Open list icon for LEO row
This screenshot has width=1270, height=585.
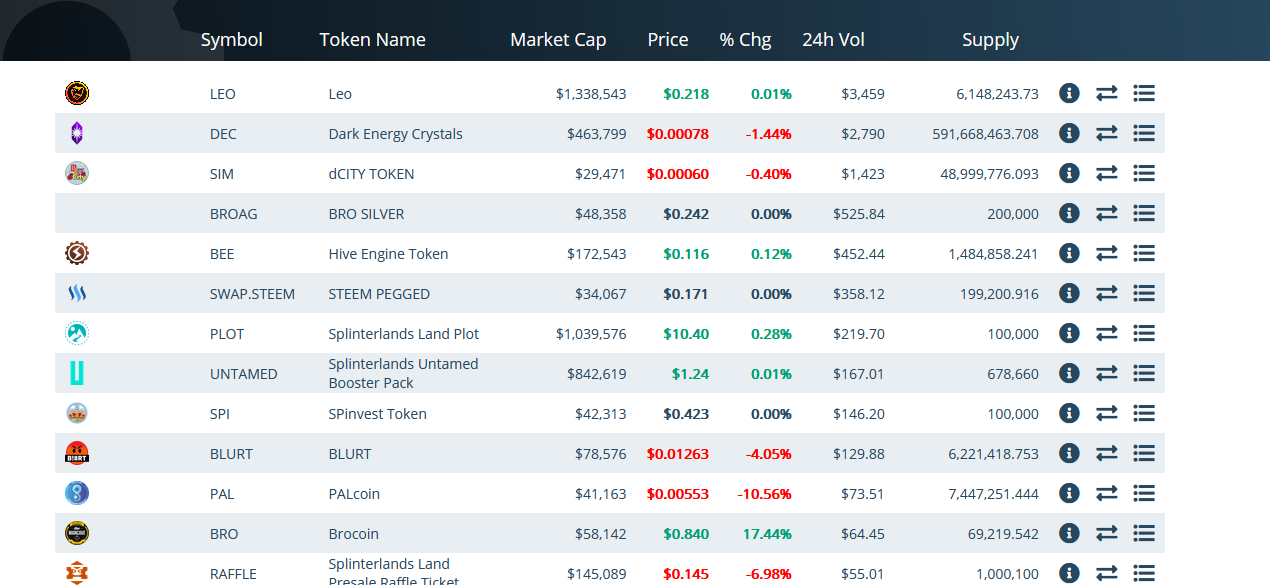1144,93
